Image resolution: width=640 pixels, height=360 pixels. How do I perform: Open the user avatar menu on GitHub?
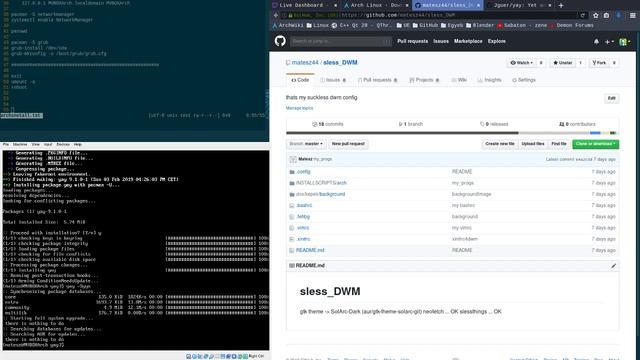click(624, 42)
